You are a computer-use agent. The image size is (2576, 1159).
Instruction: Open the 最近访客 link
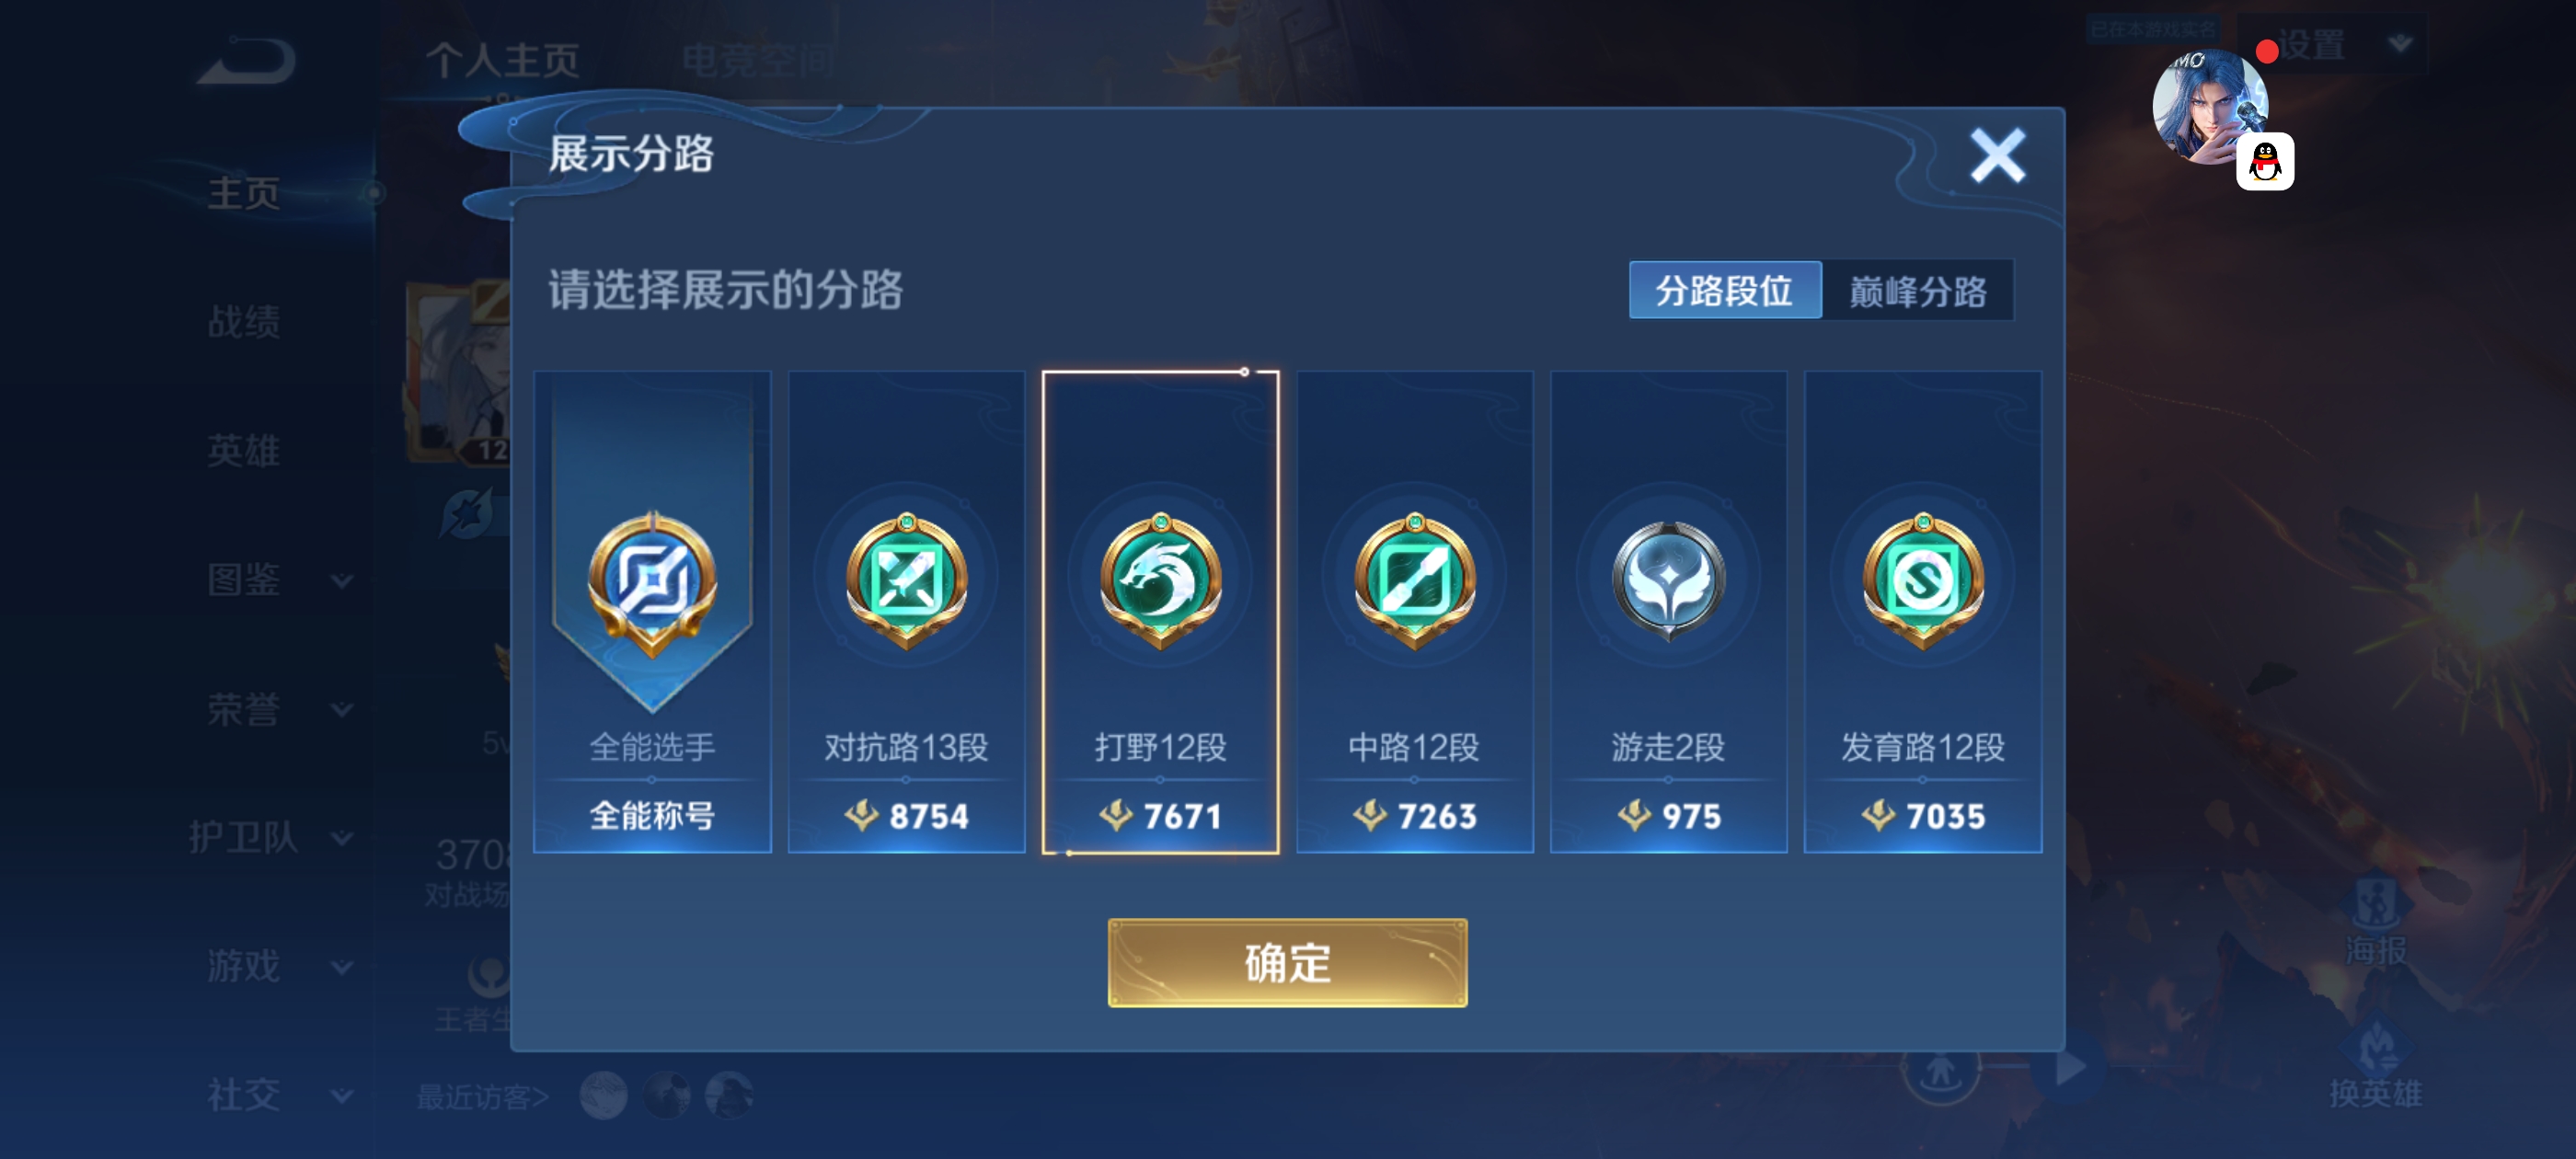(483, 1097)
